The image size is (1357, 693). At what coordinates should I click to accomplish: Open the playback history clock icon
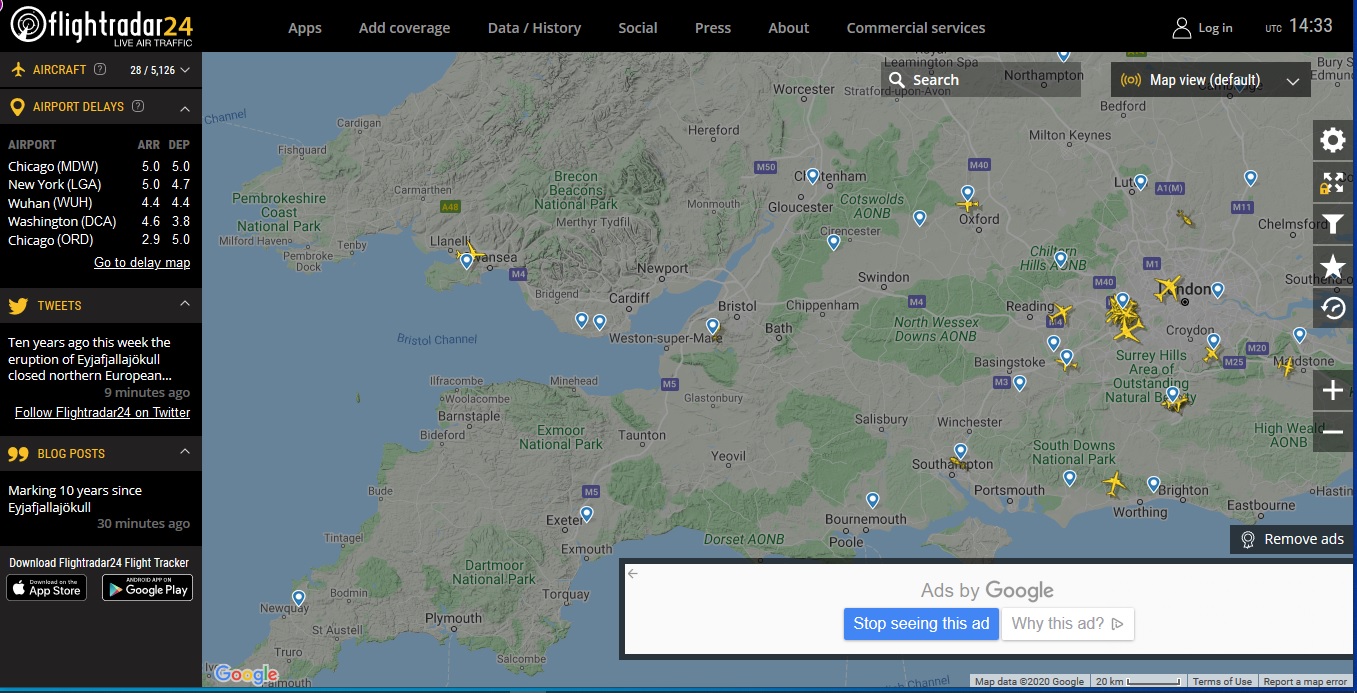click(1332, 308)
